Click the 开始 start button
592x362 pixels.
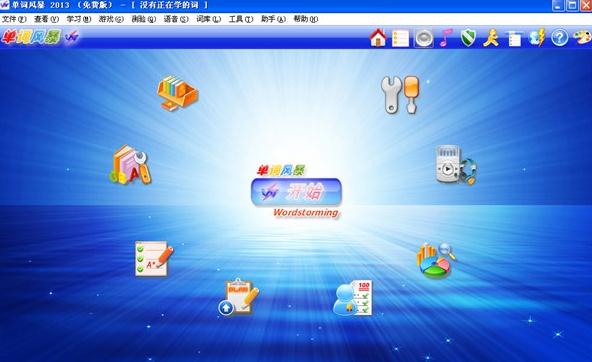(296, 192)
